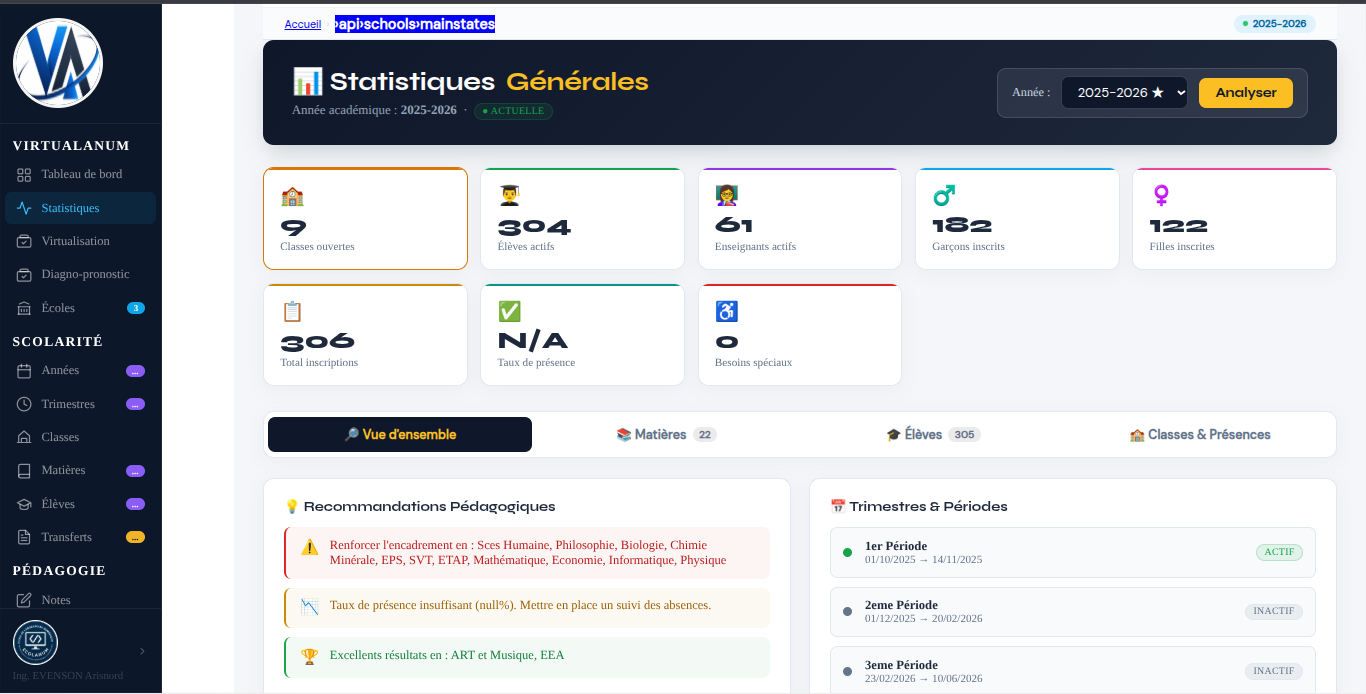The width and height of the screenshot is (1366, 694).
Task: Switch to the Élèves tab showing 305
Action: coord(933,435)
